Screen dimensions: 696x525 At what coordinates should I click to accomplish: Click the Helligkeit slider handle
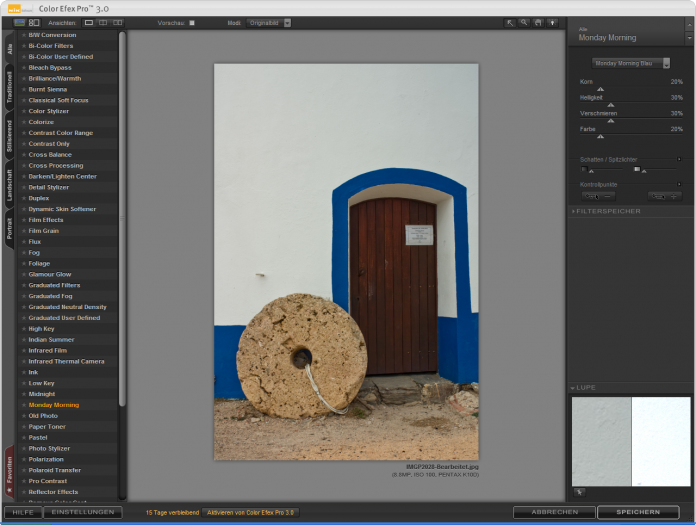coord(611,104)
